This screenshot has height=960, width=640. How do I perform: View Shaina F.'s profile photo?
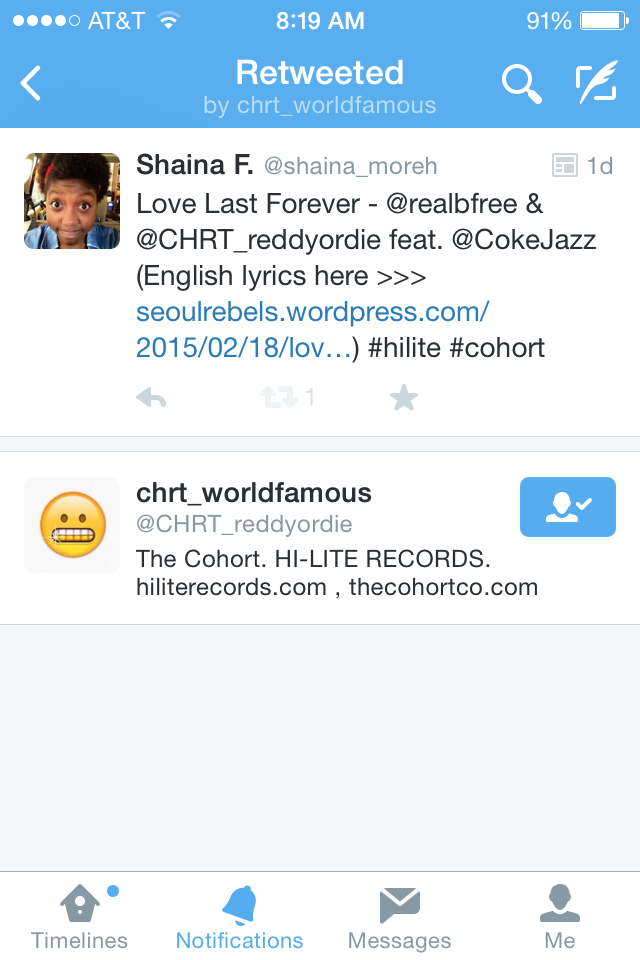pos(72,201)
